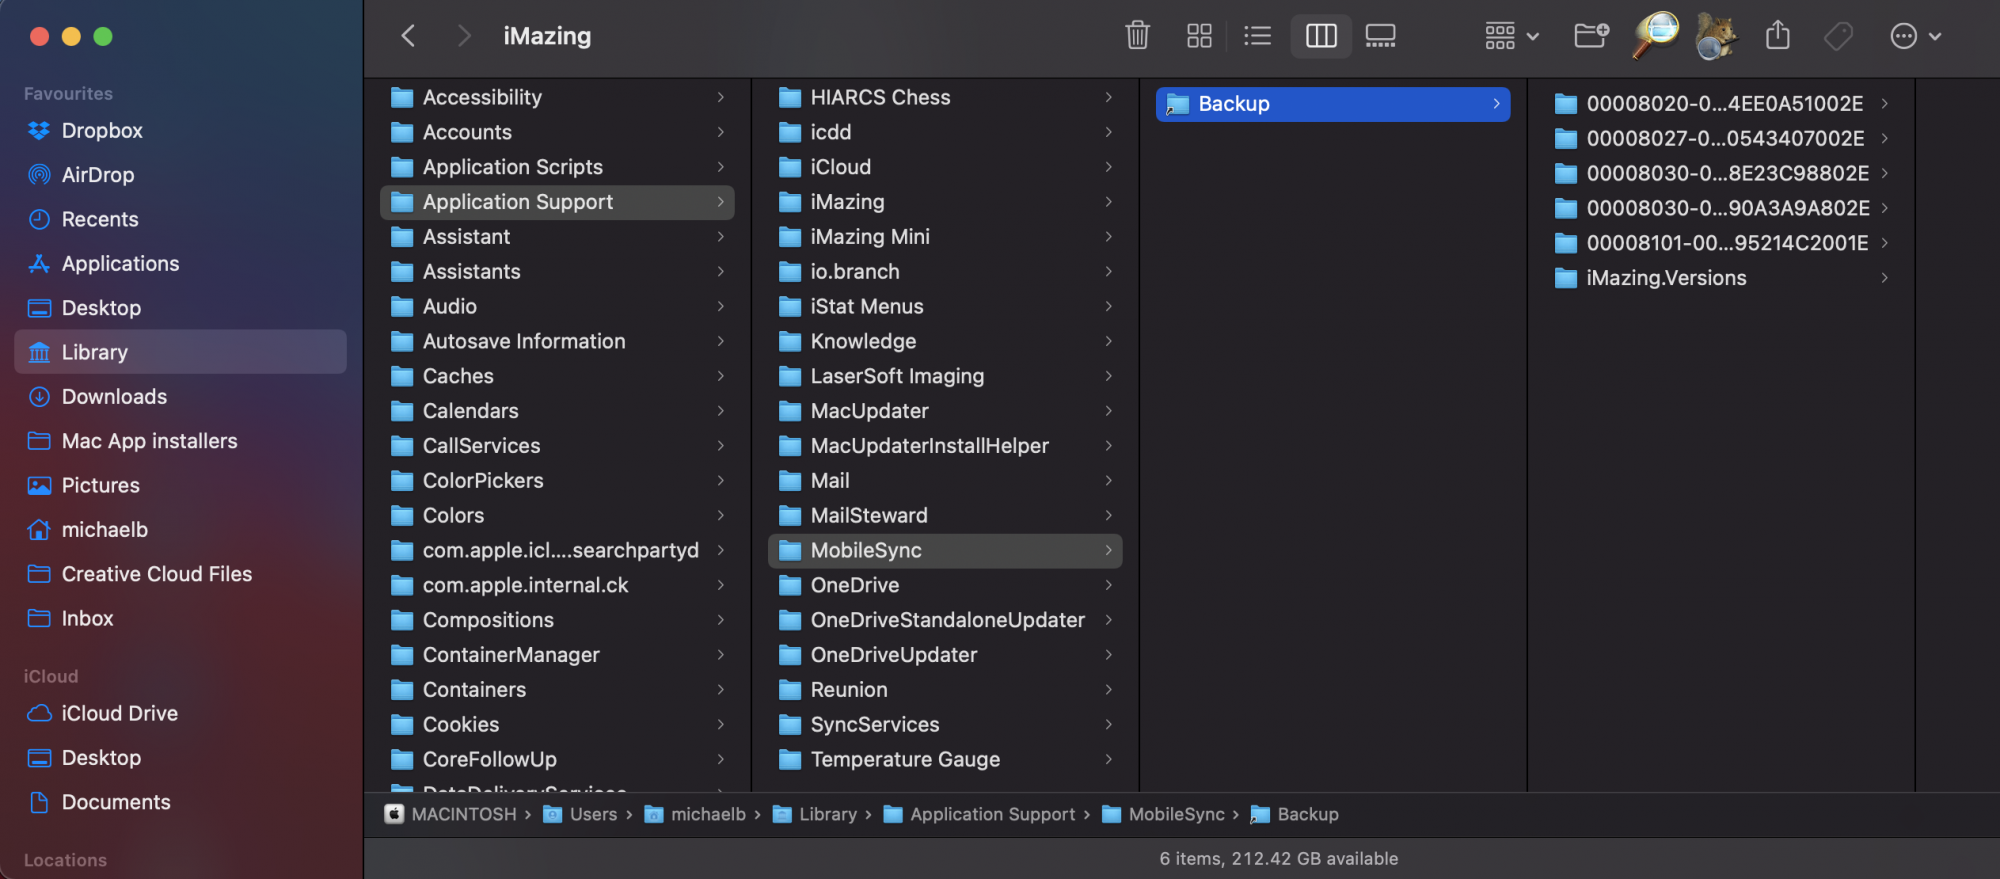This screenshot has height=879, width=2000.
Task: Click MACINTOSH in the path bar
Action: click(451, 814)
